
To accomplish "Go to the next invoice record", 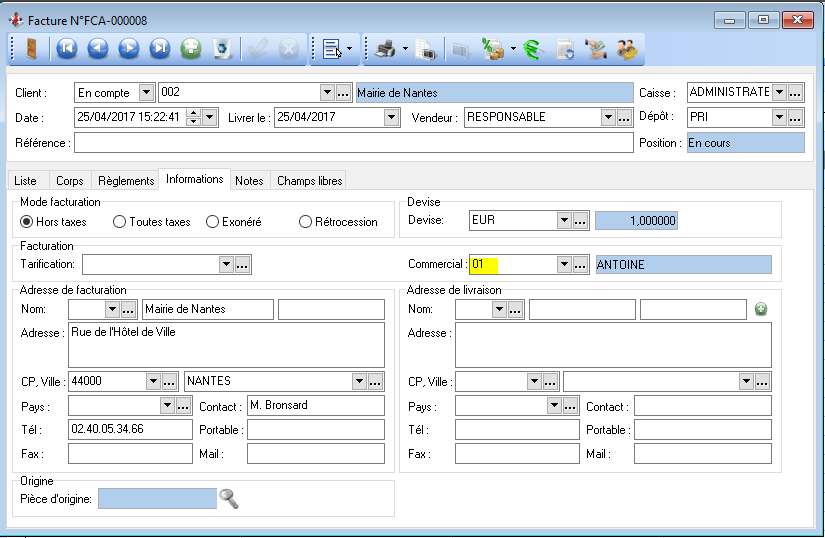I will 129,48.
